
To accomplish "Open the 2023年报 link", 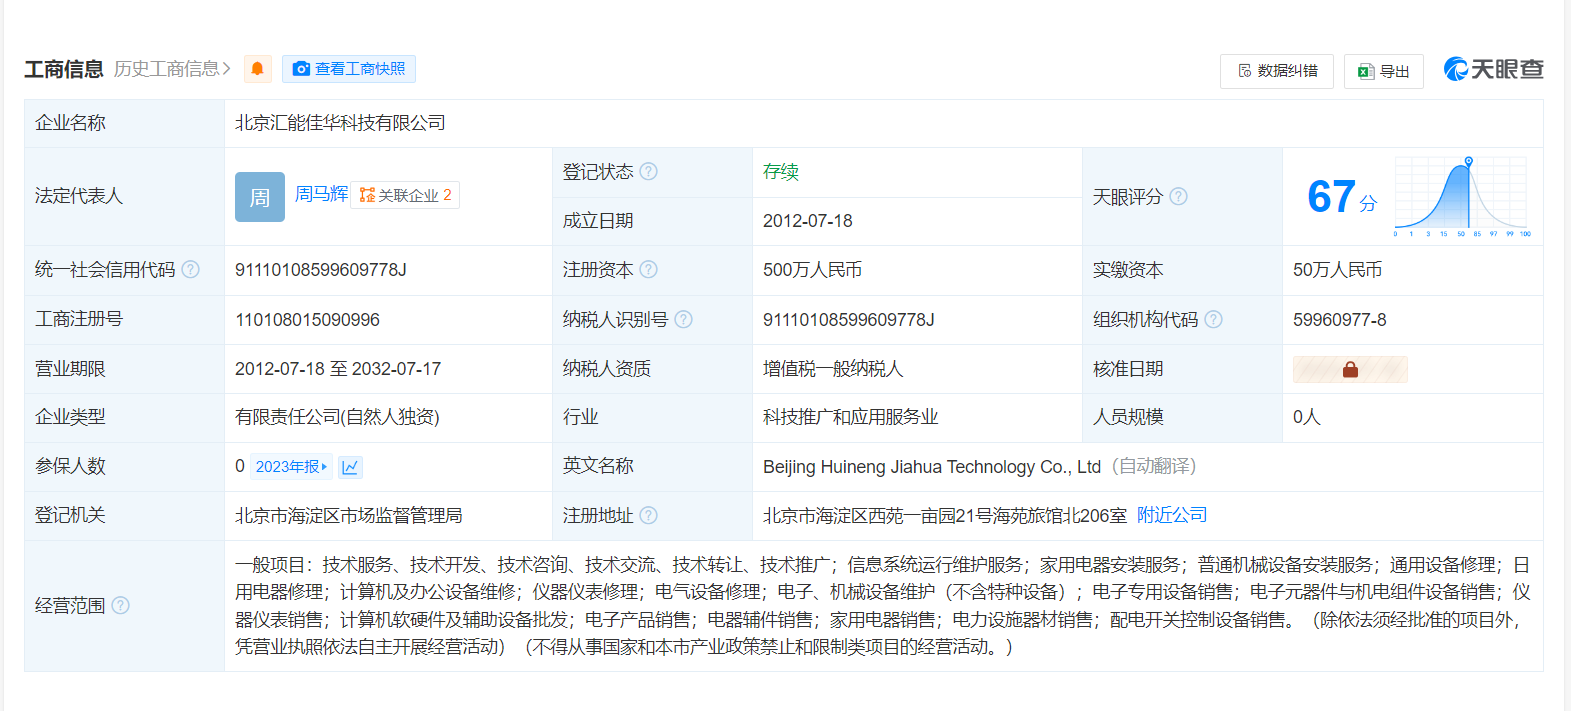I will click(291, 467).
